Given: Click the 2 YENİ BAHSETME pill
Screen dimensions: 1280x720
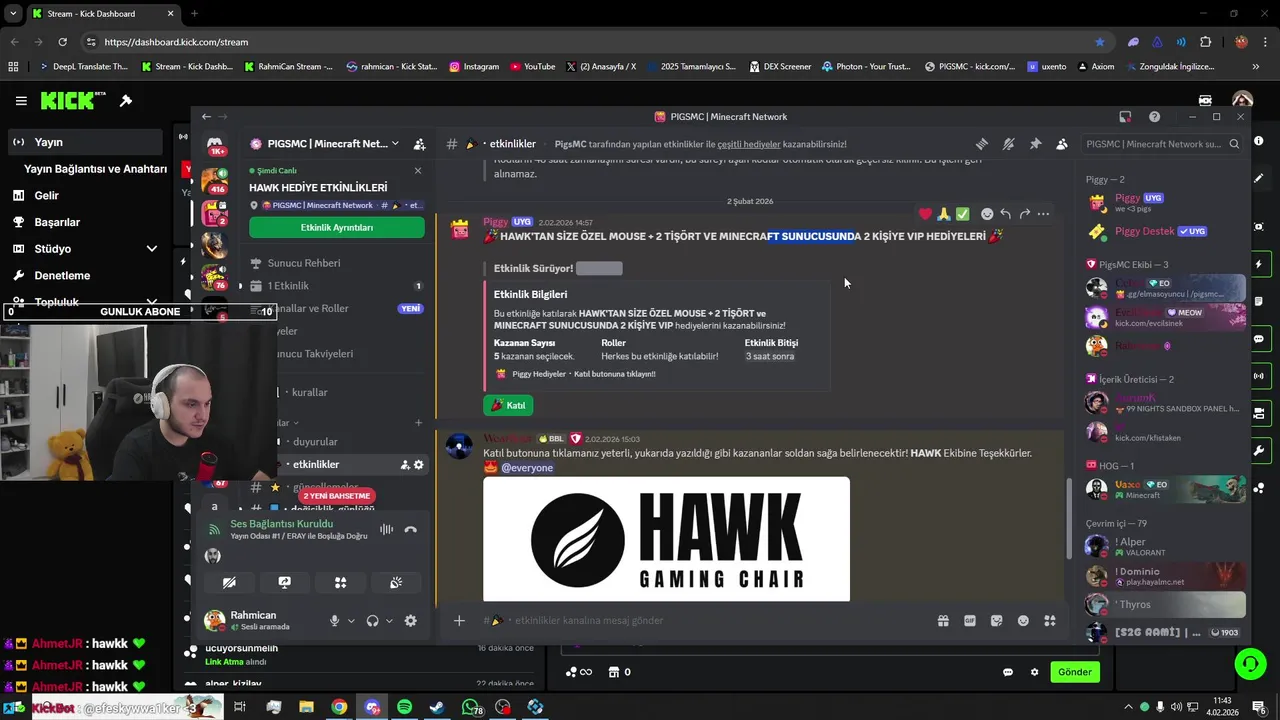Looking at the screenshot, I should pyautogui.click(x=337, y=496).
